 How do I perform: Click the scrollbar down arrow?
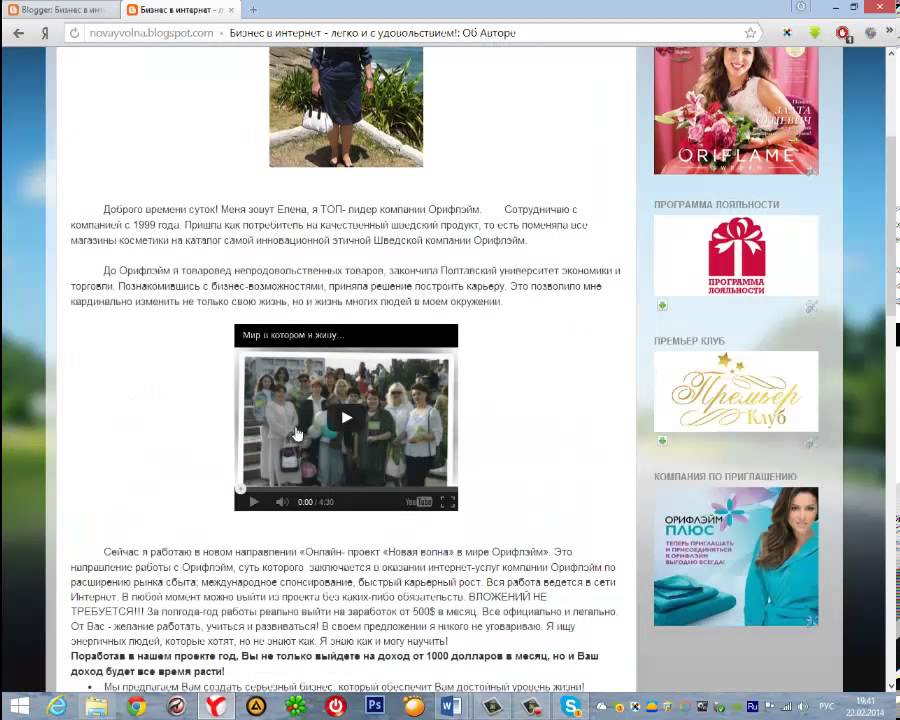[x=891, y=686]
